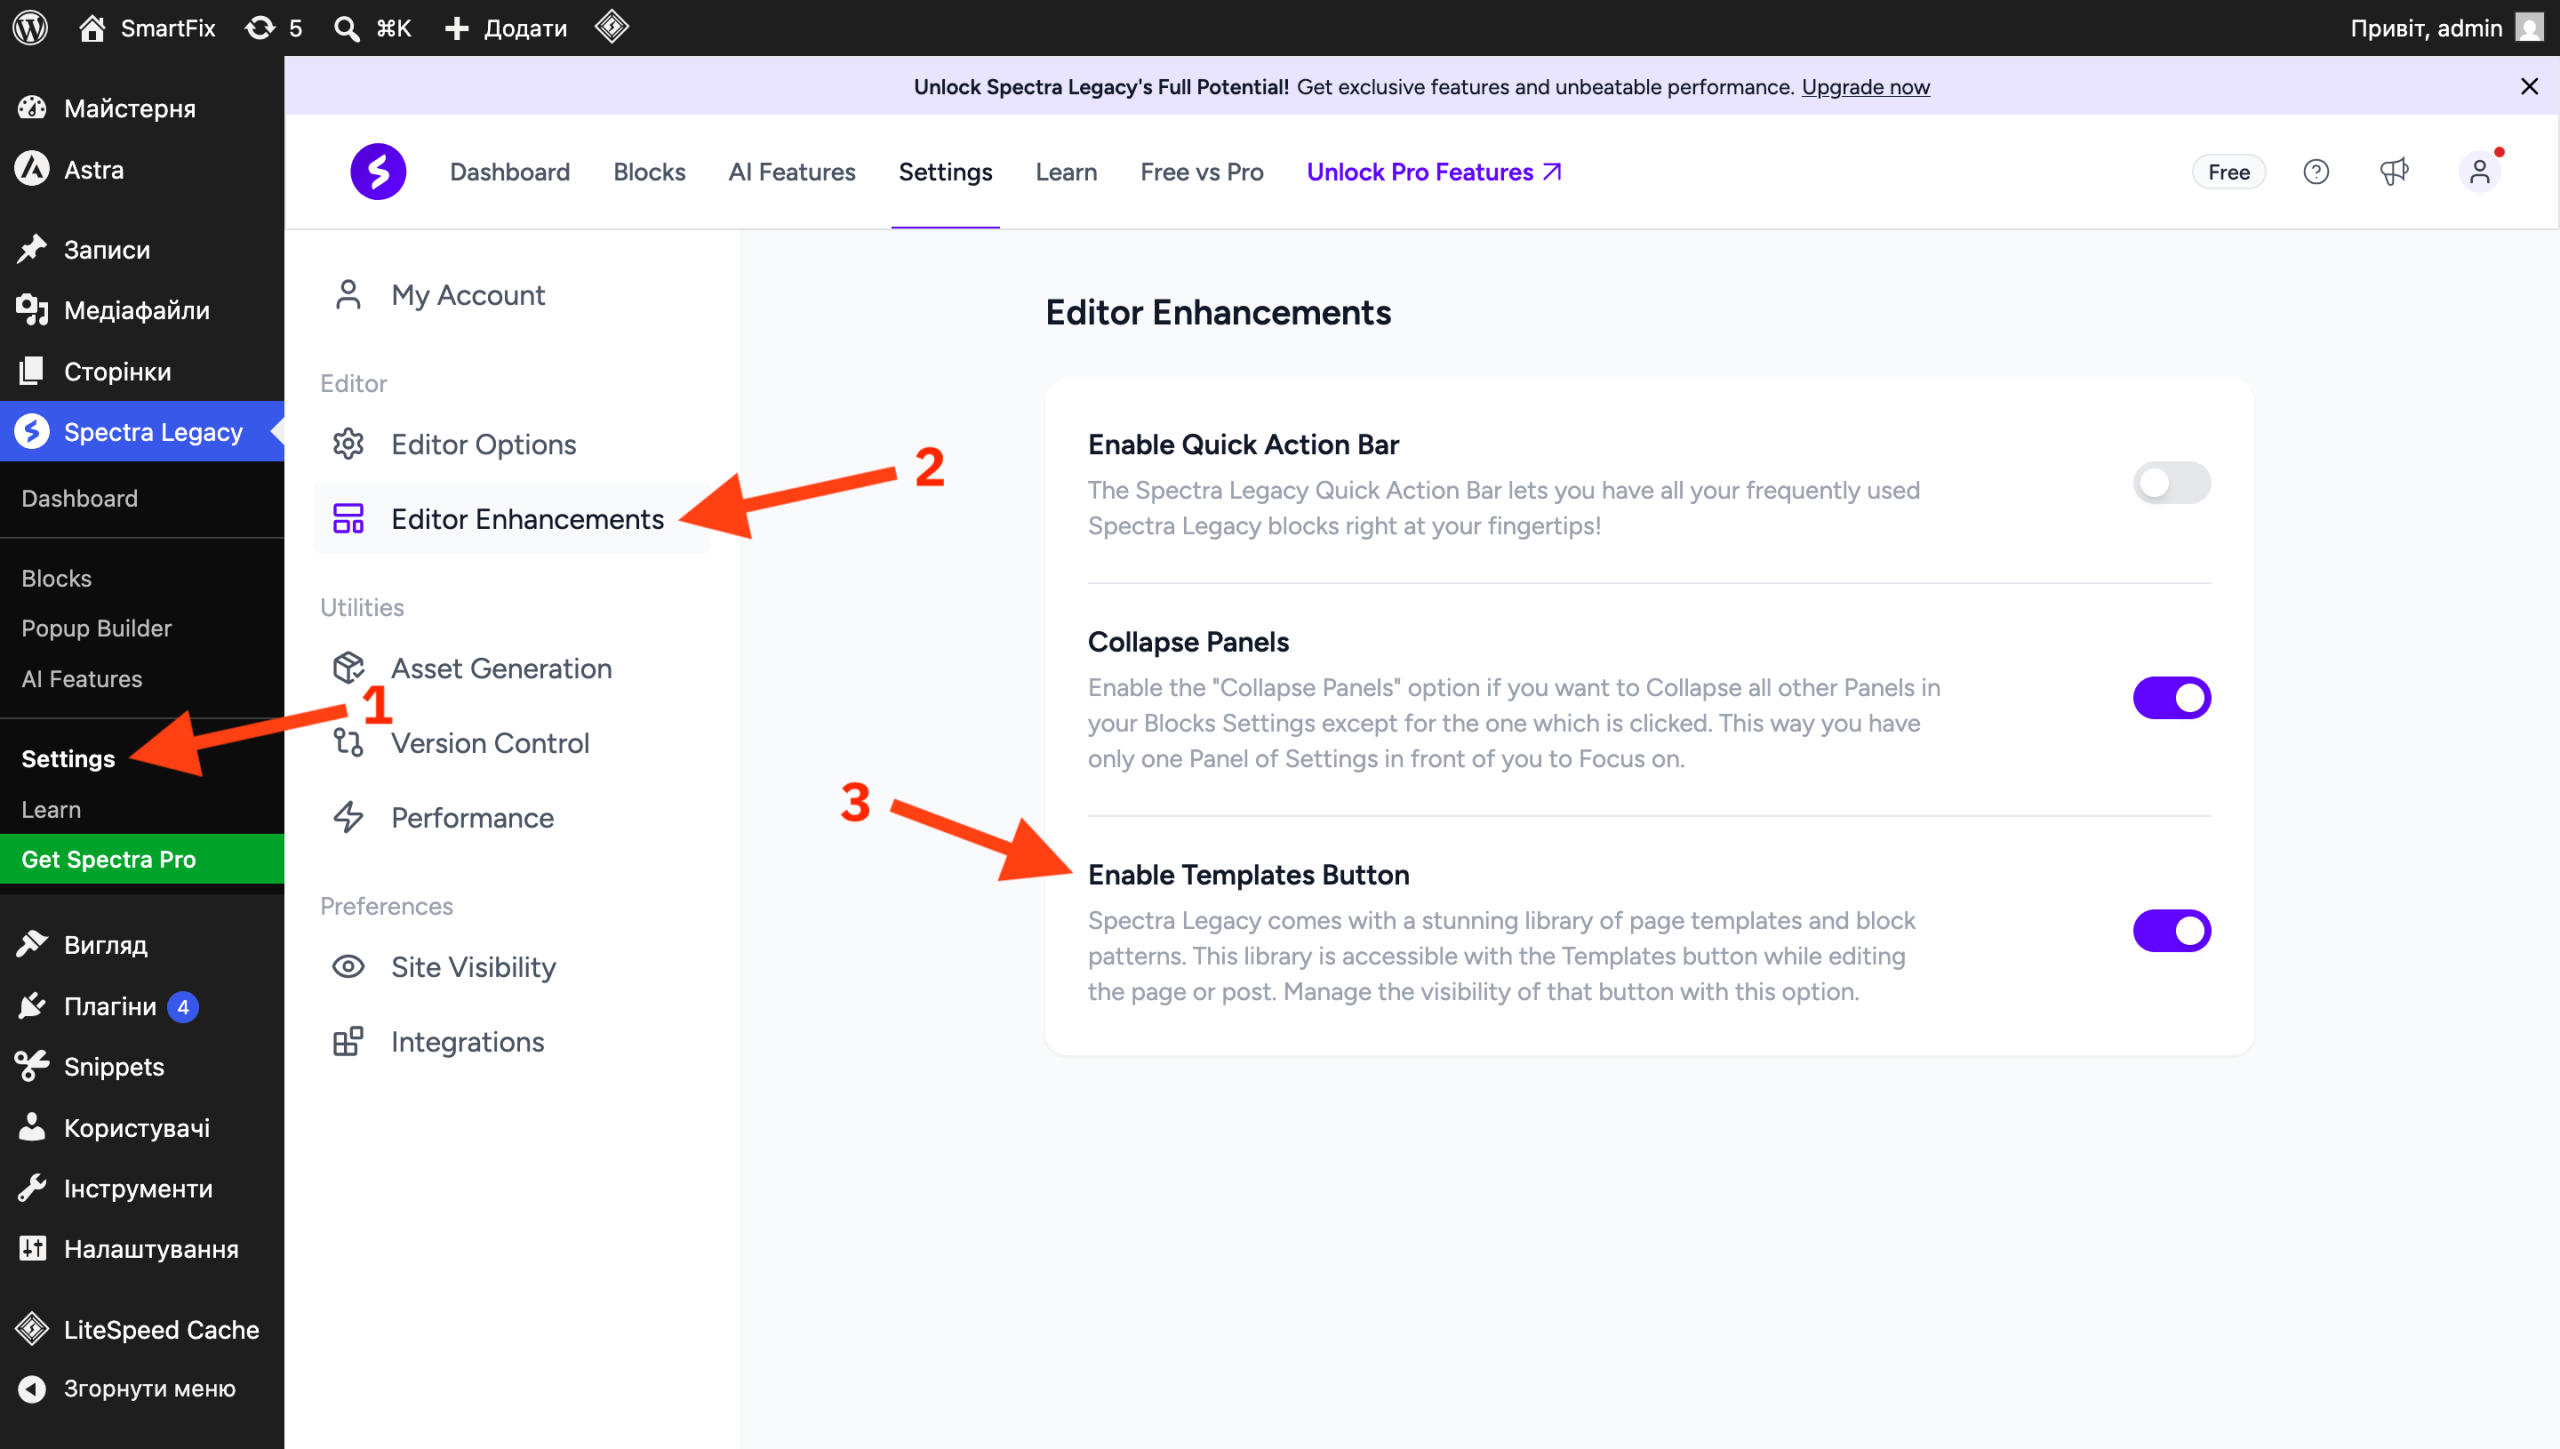
Task: Click the Integrations blocks icon
Action: click(x=348, y=1042)
